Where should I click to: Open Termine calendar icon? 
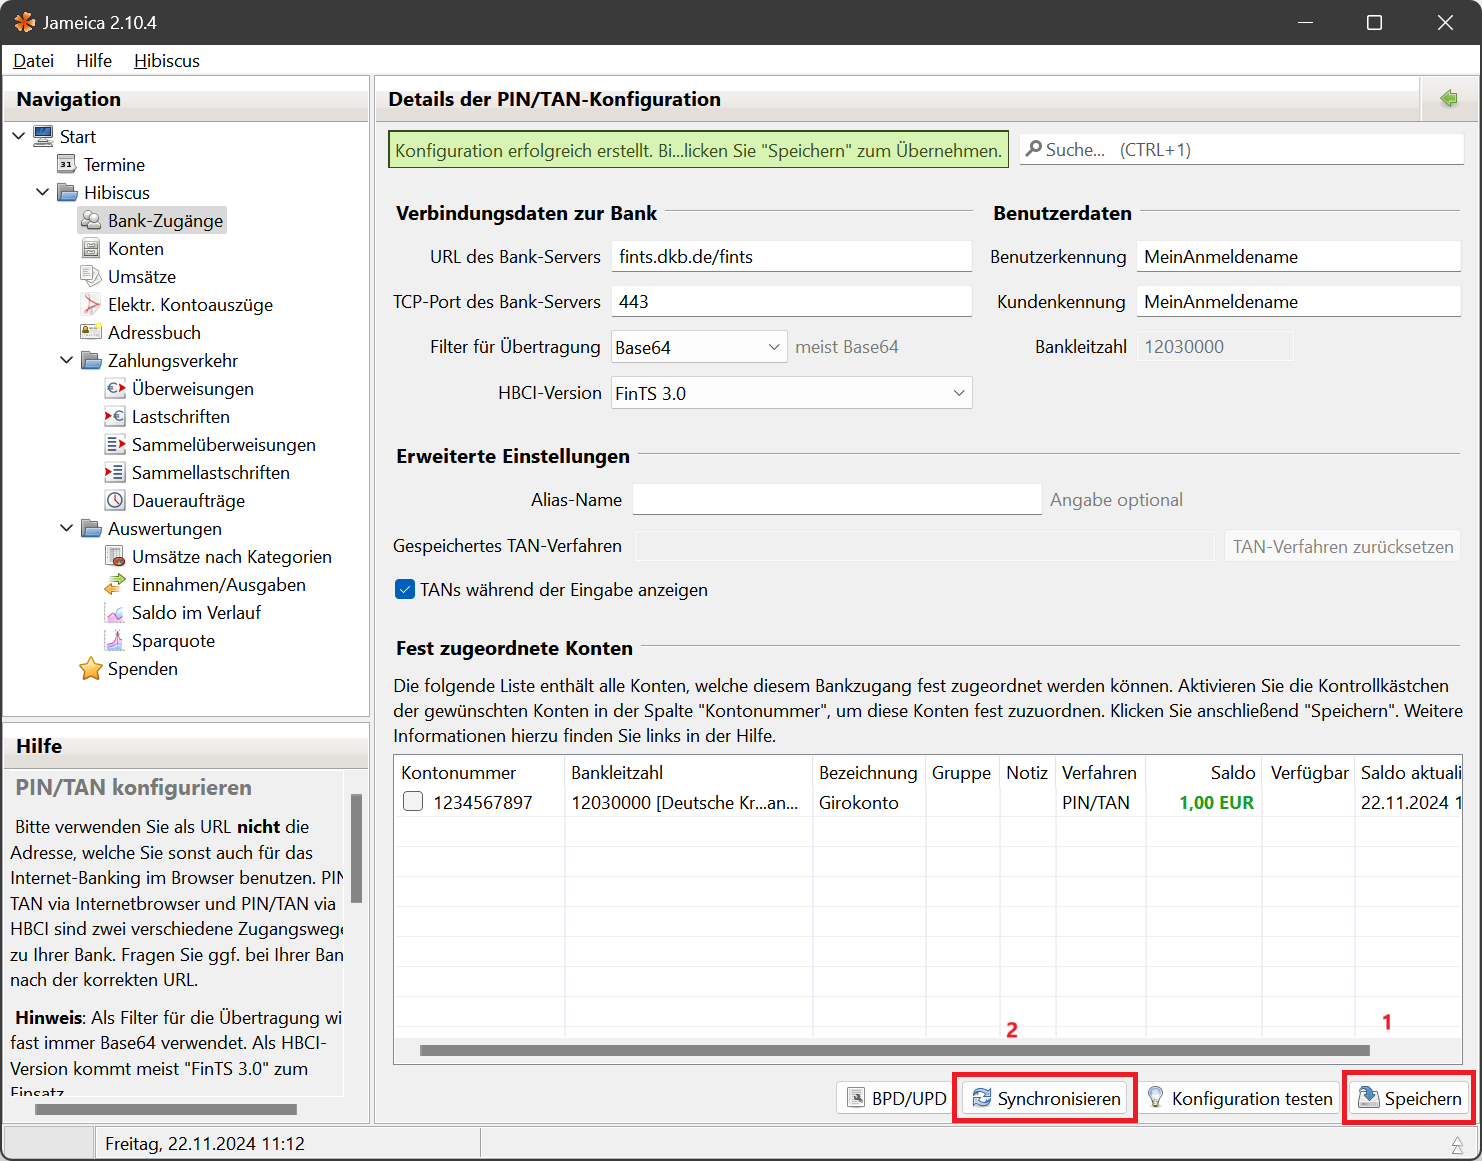coord(67,164)
